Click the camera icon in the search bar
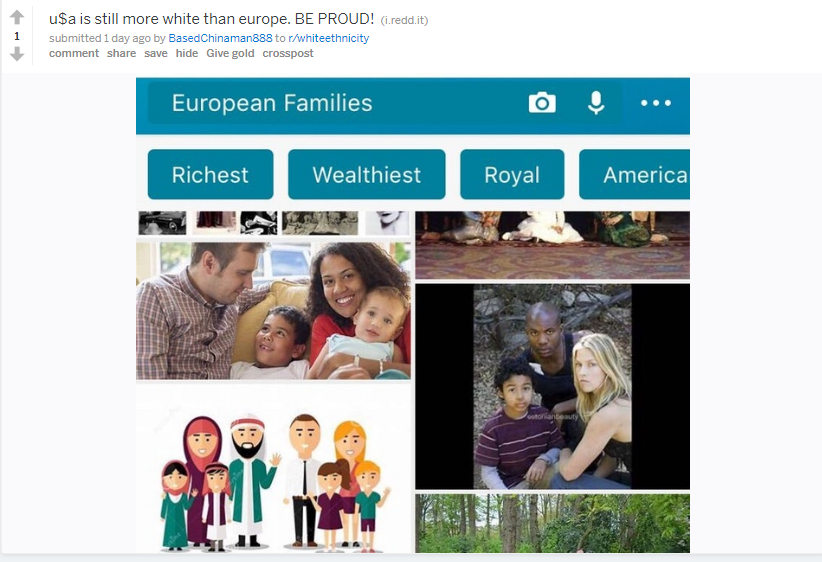The height and width of the screenshot is (562, 822). click(x=542, y=103)
